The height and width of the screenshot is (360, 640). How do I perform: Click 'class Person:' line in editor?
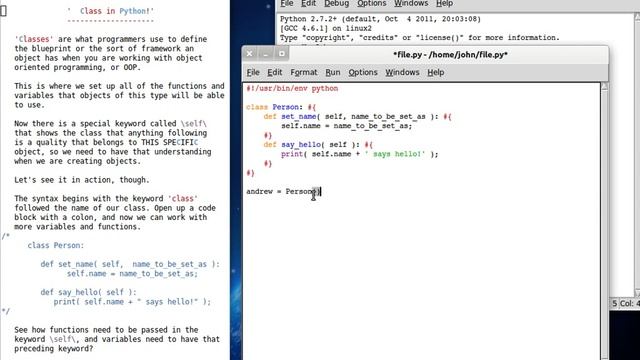[281, 107]
